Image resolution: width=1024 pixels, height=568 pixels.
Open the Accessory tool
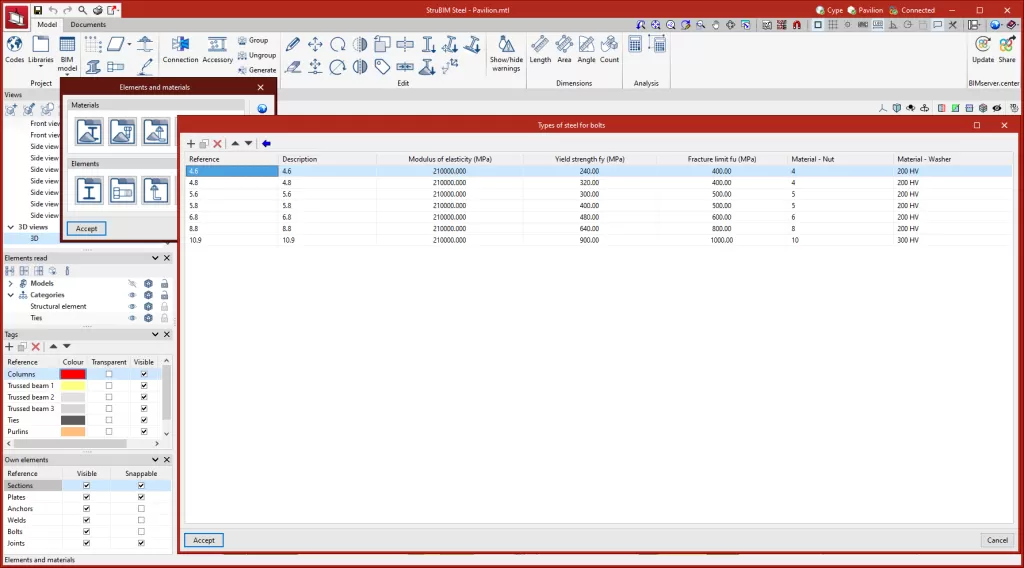tap(217, 46)
